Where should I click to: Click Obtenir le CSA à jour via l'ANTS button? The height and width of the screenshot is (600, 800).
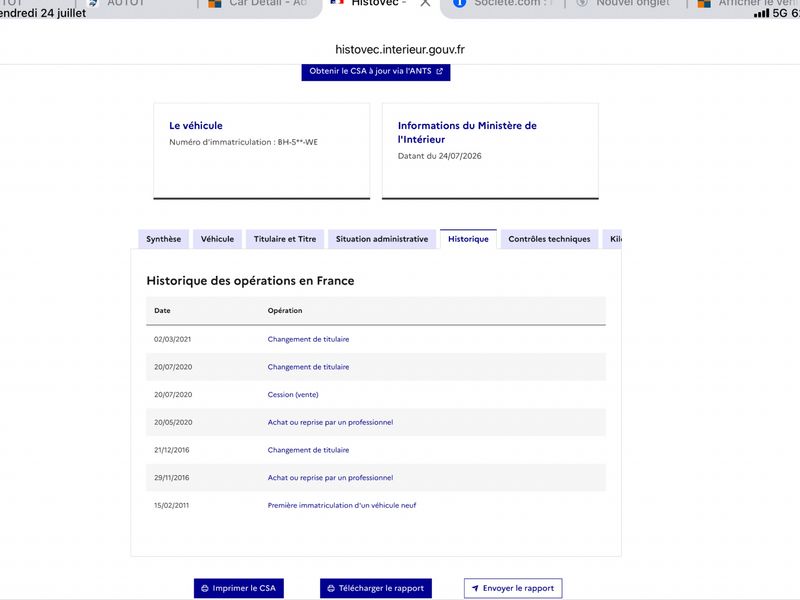click(x=376, y=71)
